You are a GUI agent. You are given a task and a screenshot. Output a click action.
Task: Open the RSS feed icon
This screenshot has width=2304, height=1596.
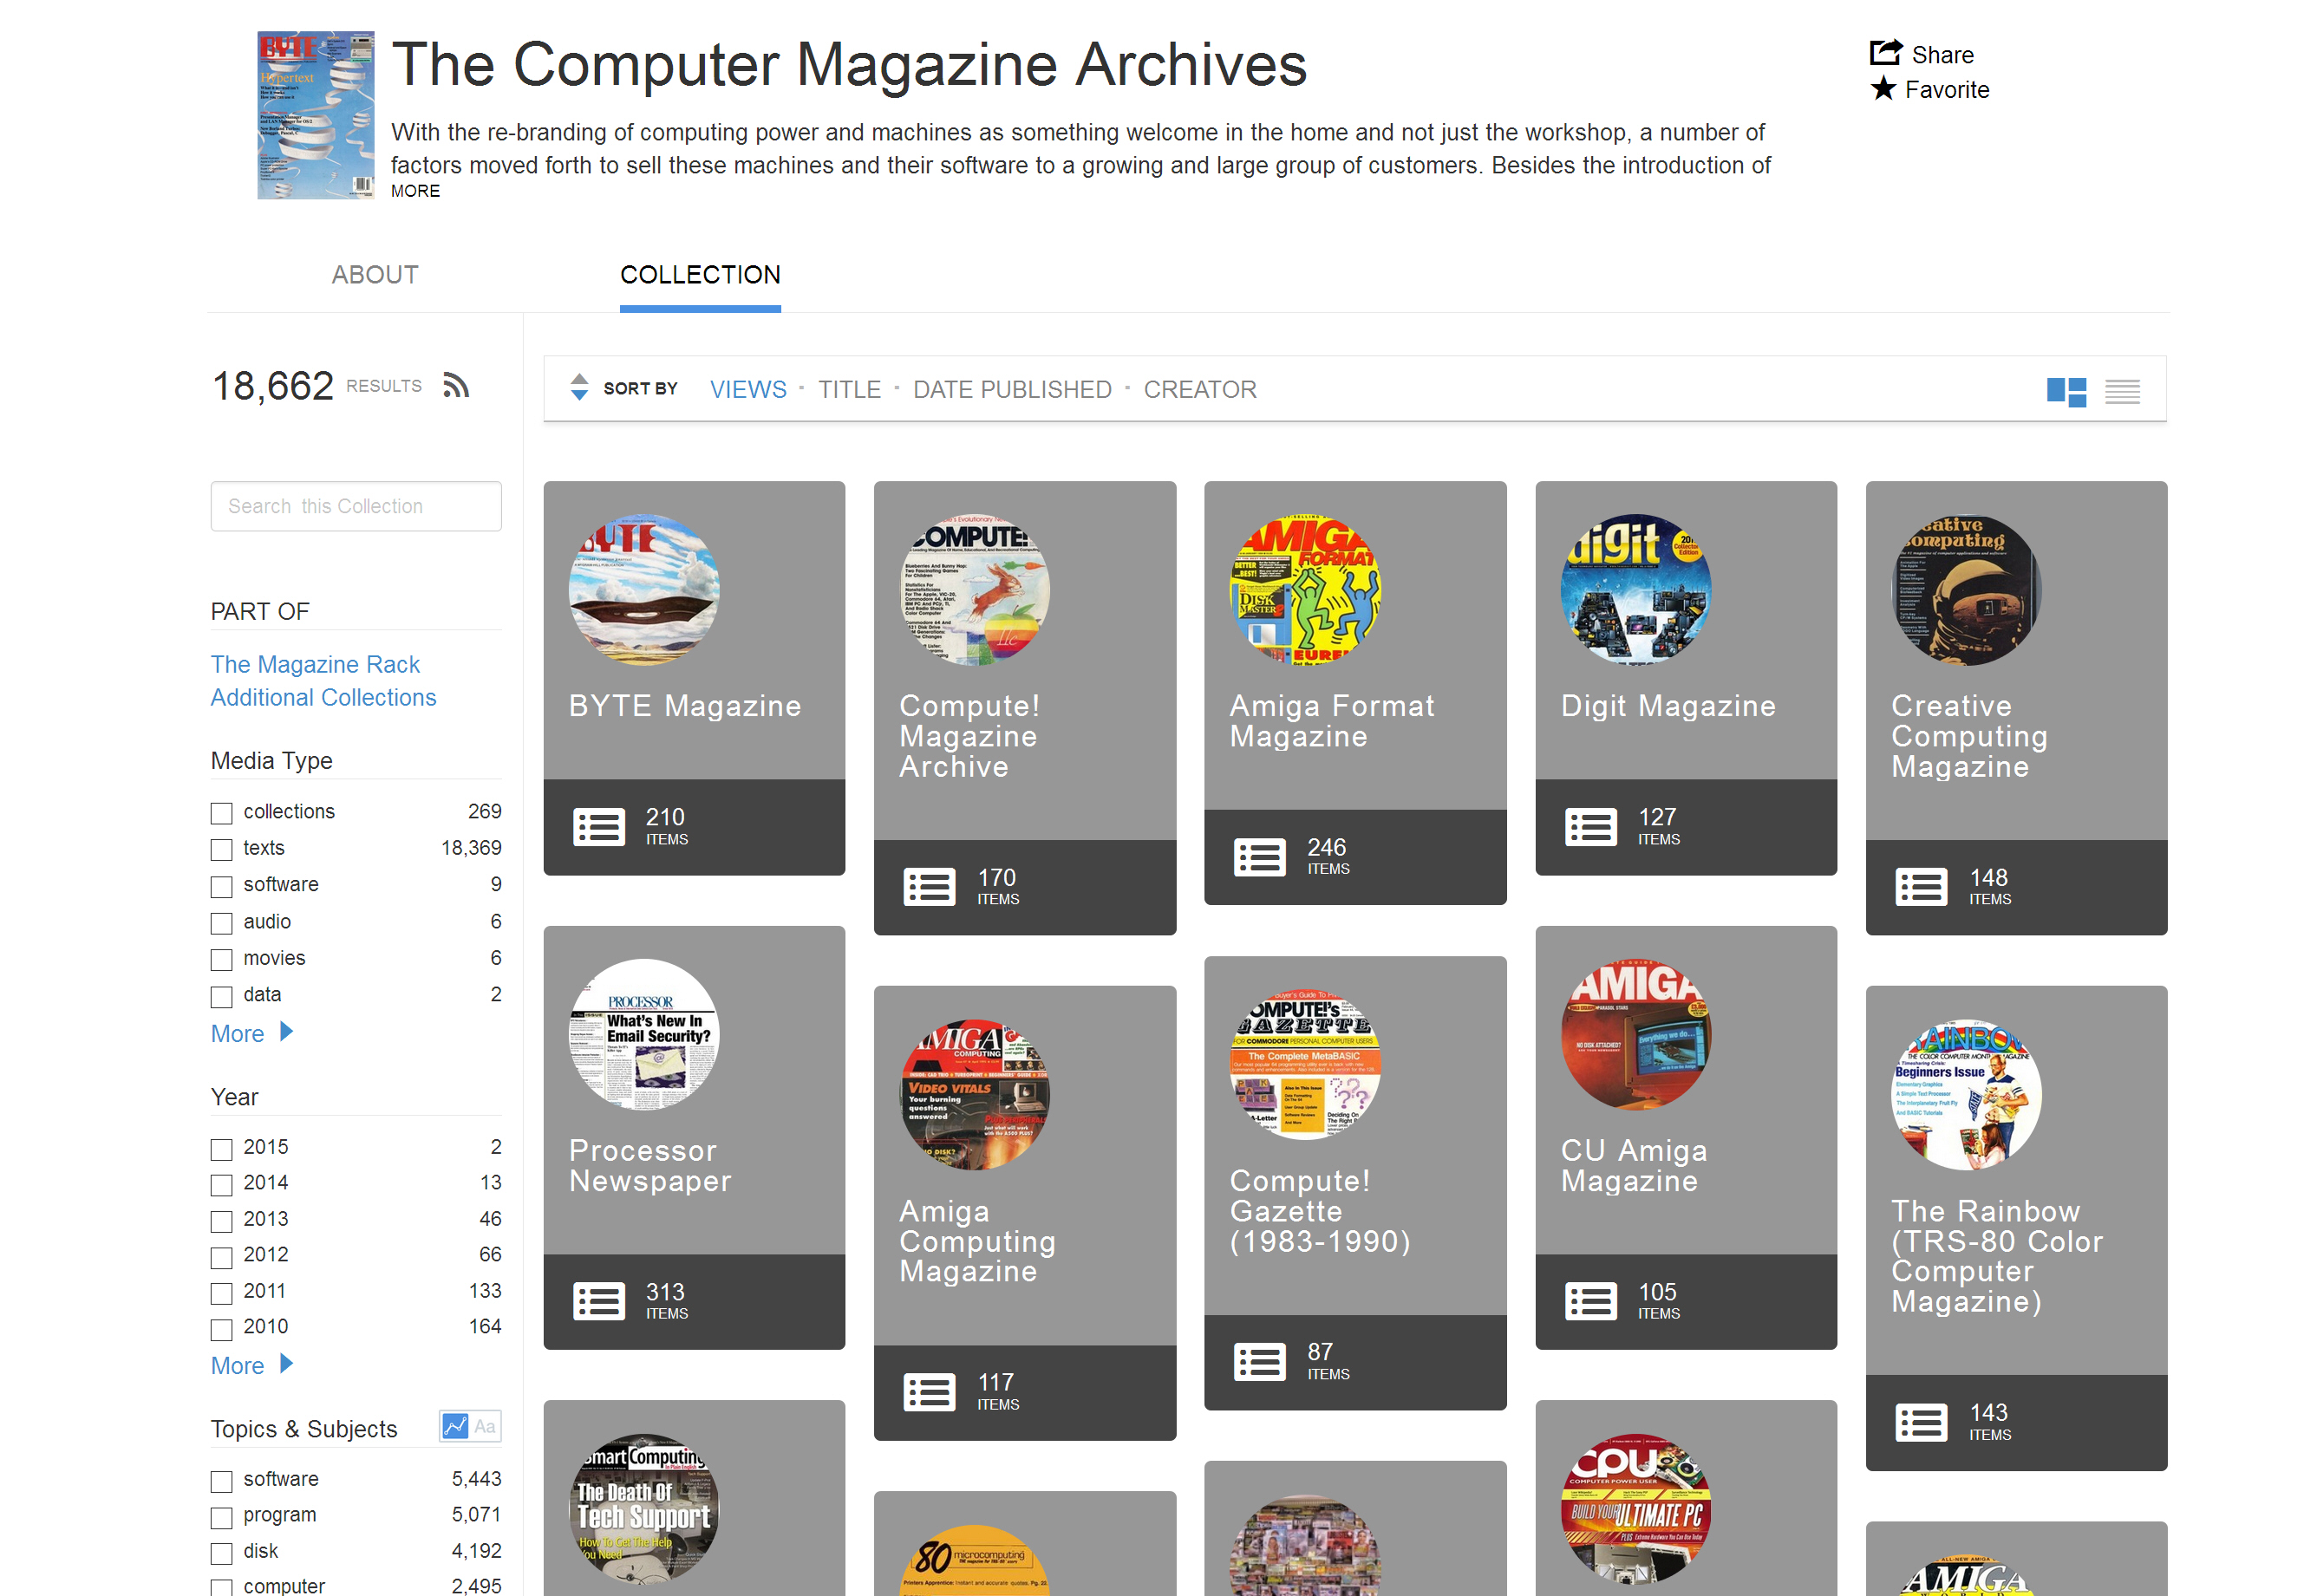[456, 385]
